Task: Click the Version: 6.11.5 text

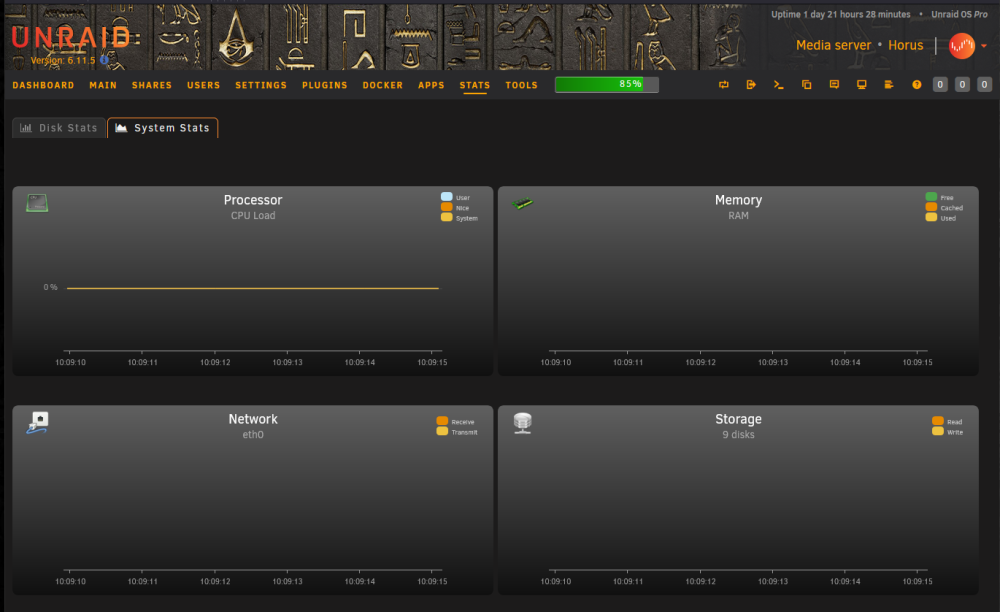Action: pos(63,61)
